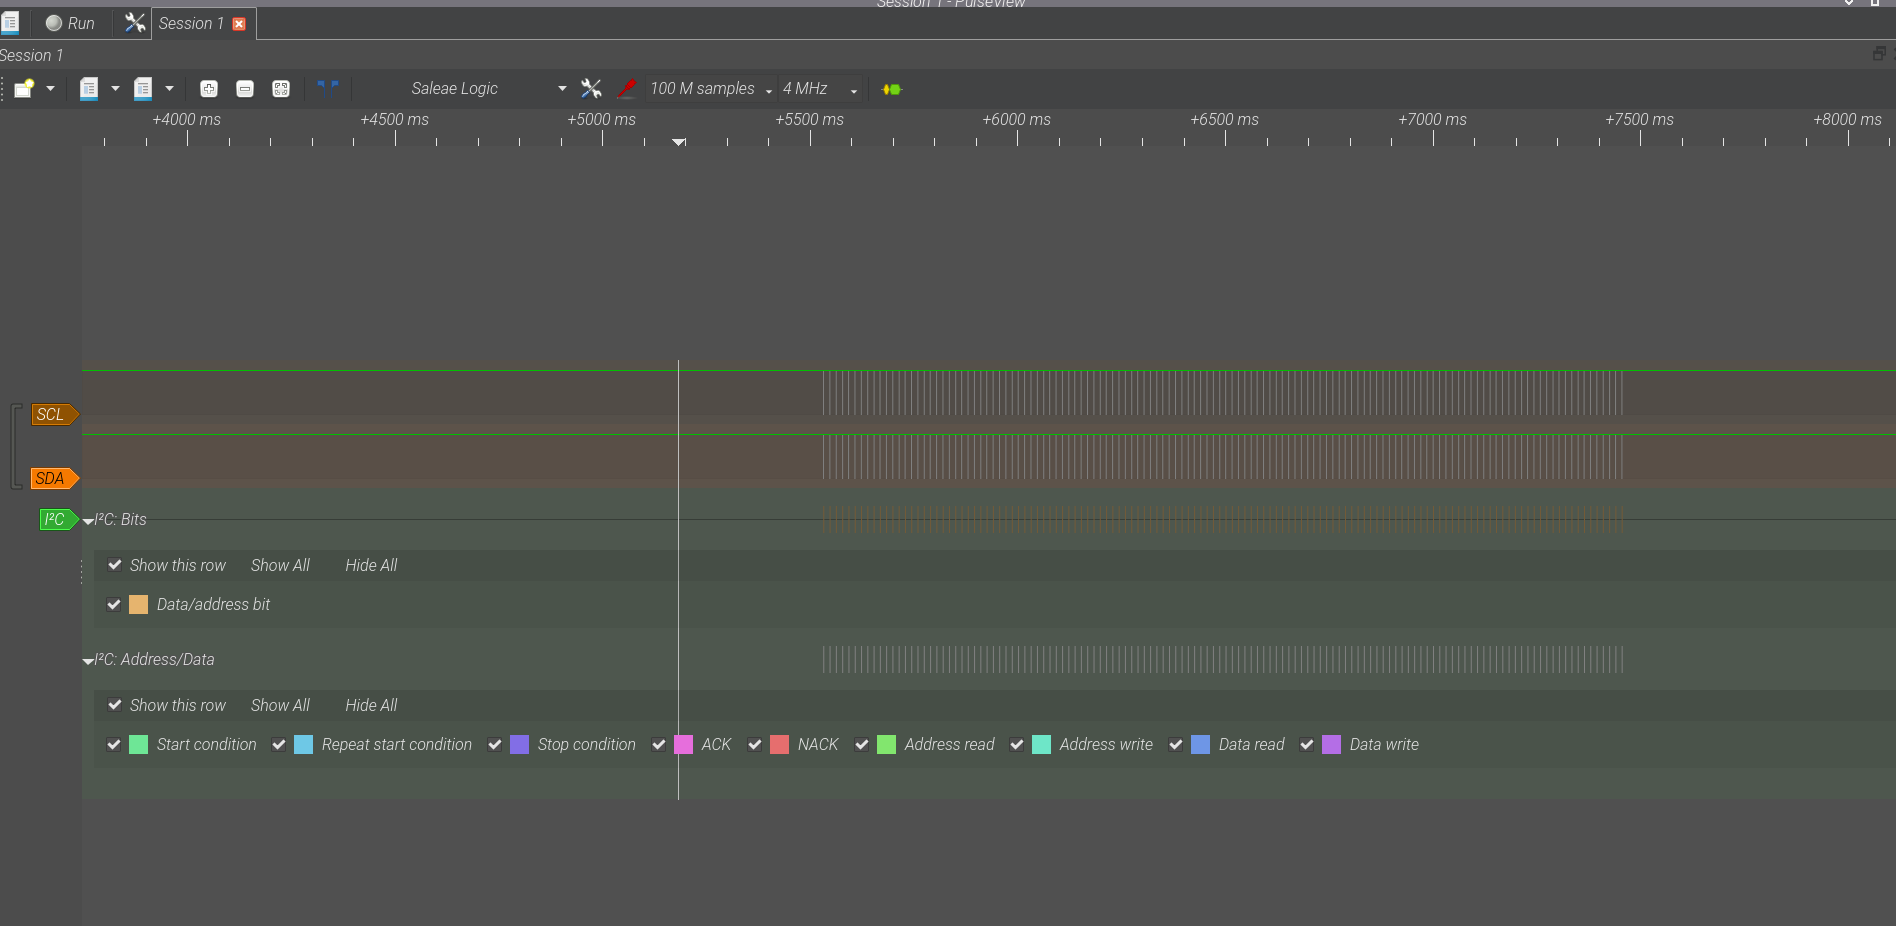Click the Run capture button

pyautogui.click(x=70, y=23)
